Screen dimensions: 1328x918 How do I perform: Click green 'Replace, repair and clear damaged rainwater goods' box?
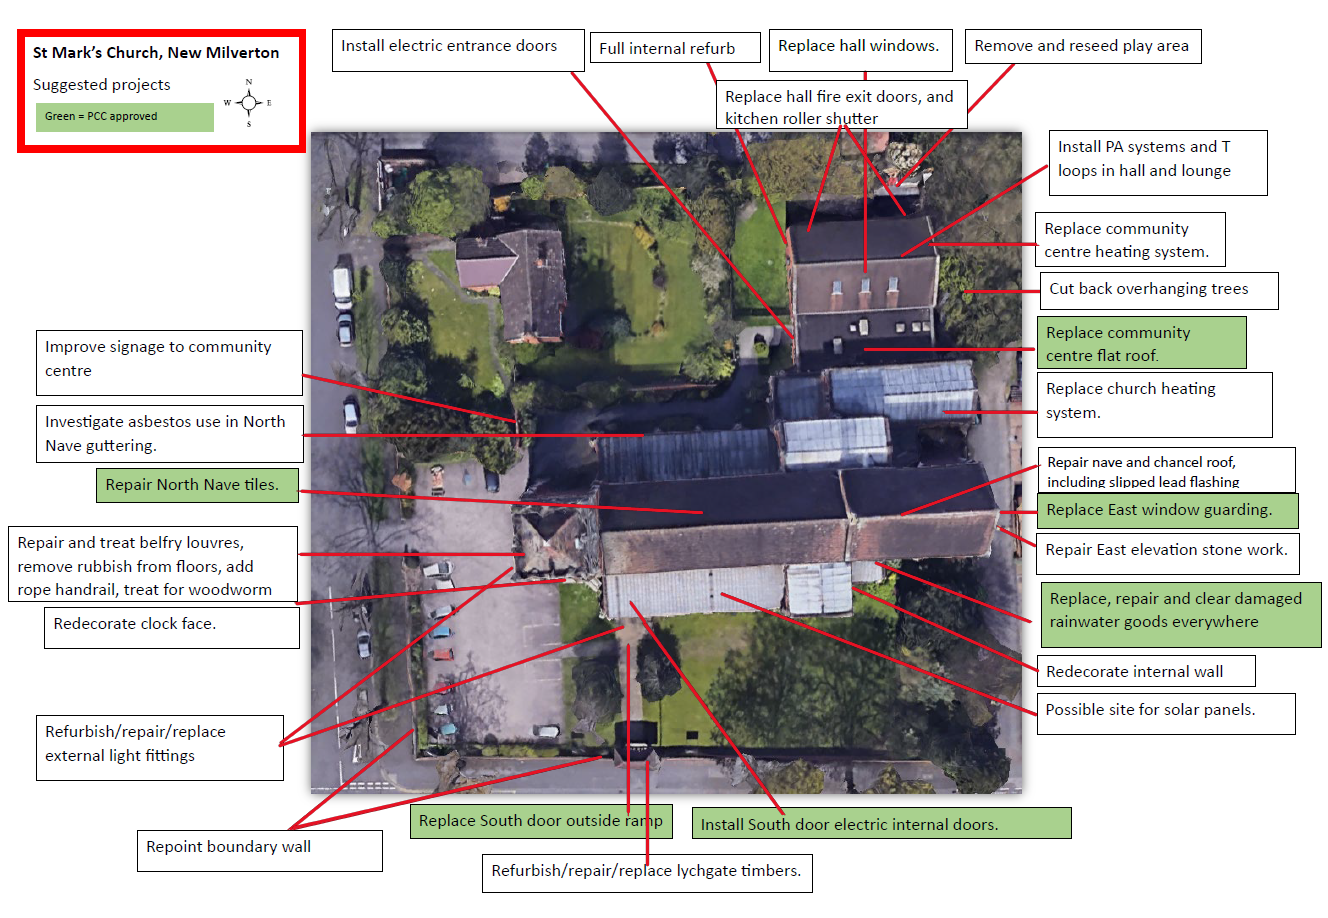tap(1181, 614)
